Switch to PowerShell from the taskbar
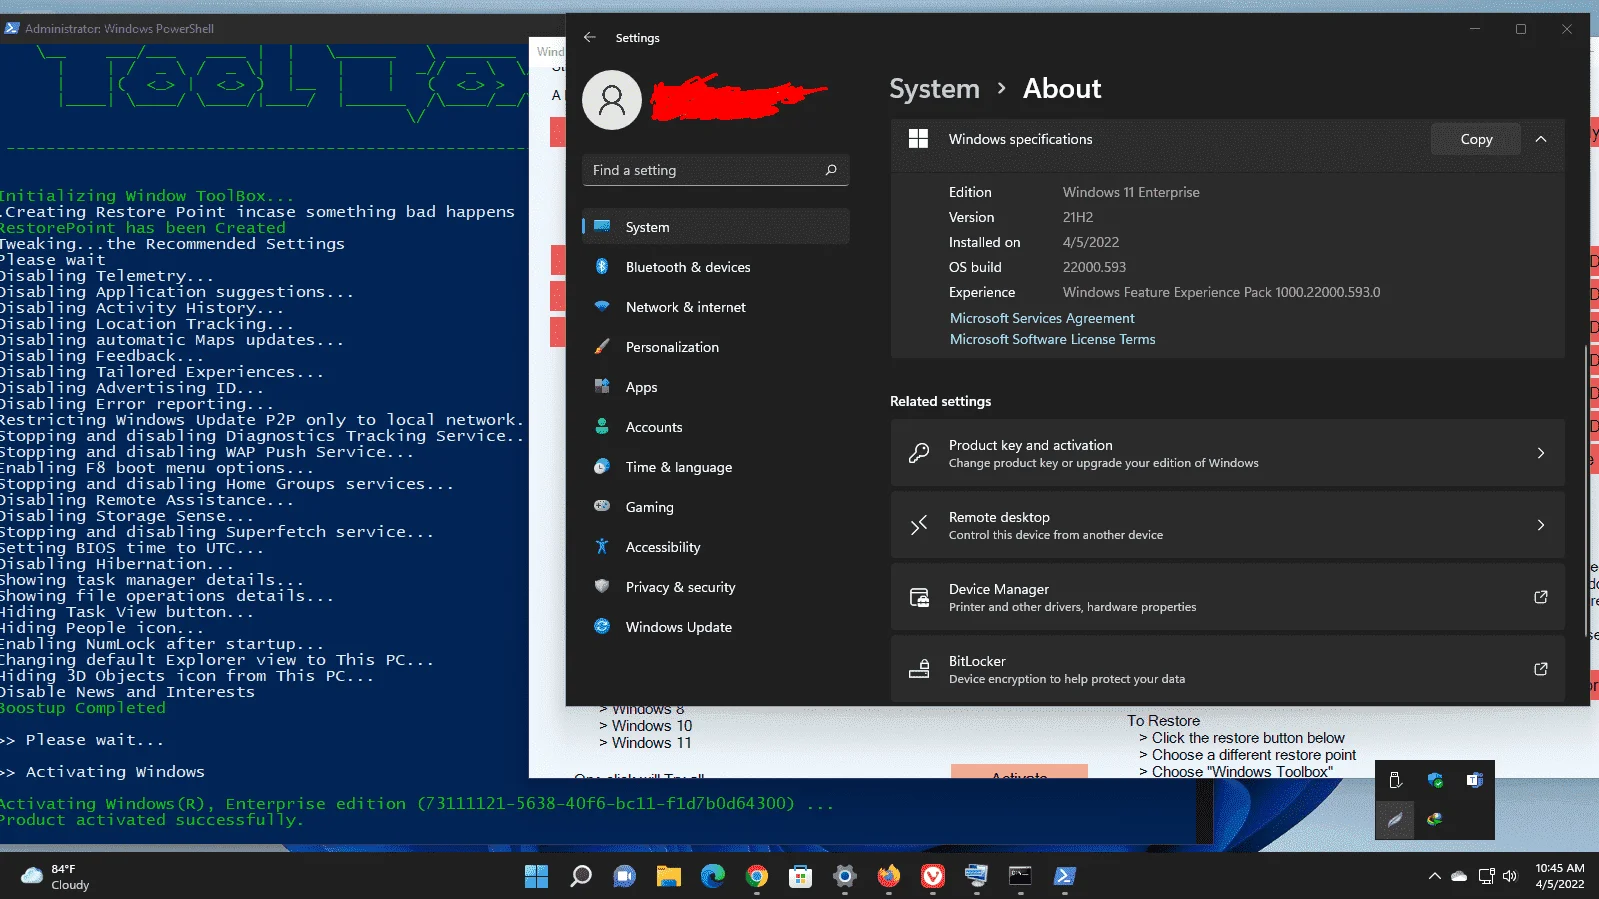The width and height of the screenshot is (1599, 899). (1064, 877)
